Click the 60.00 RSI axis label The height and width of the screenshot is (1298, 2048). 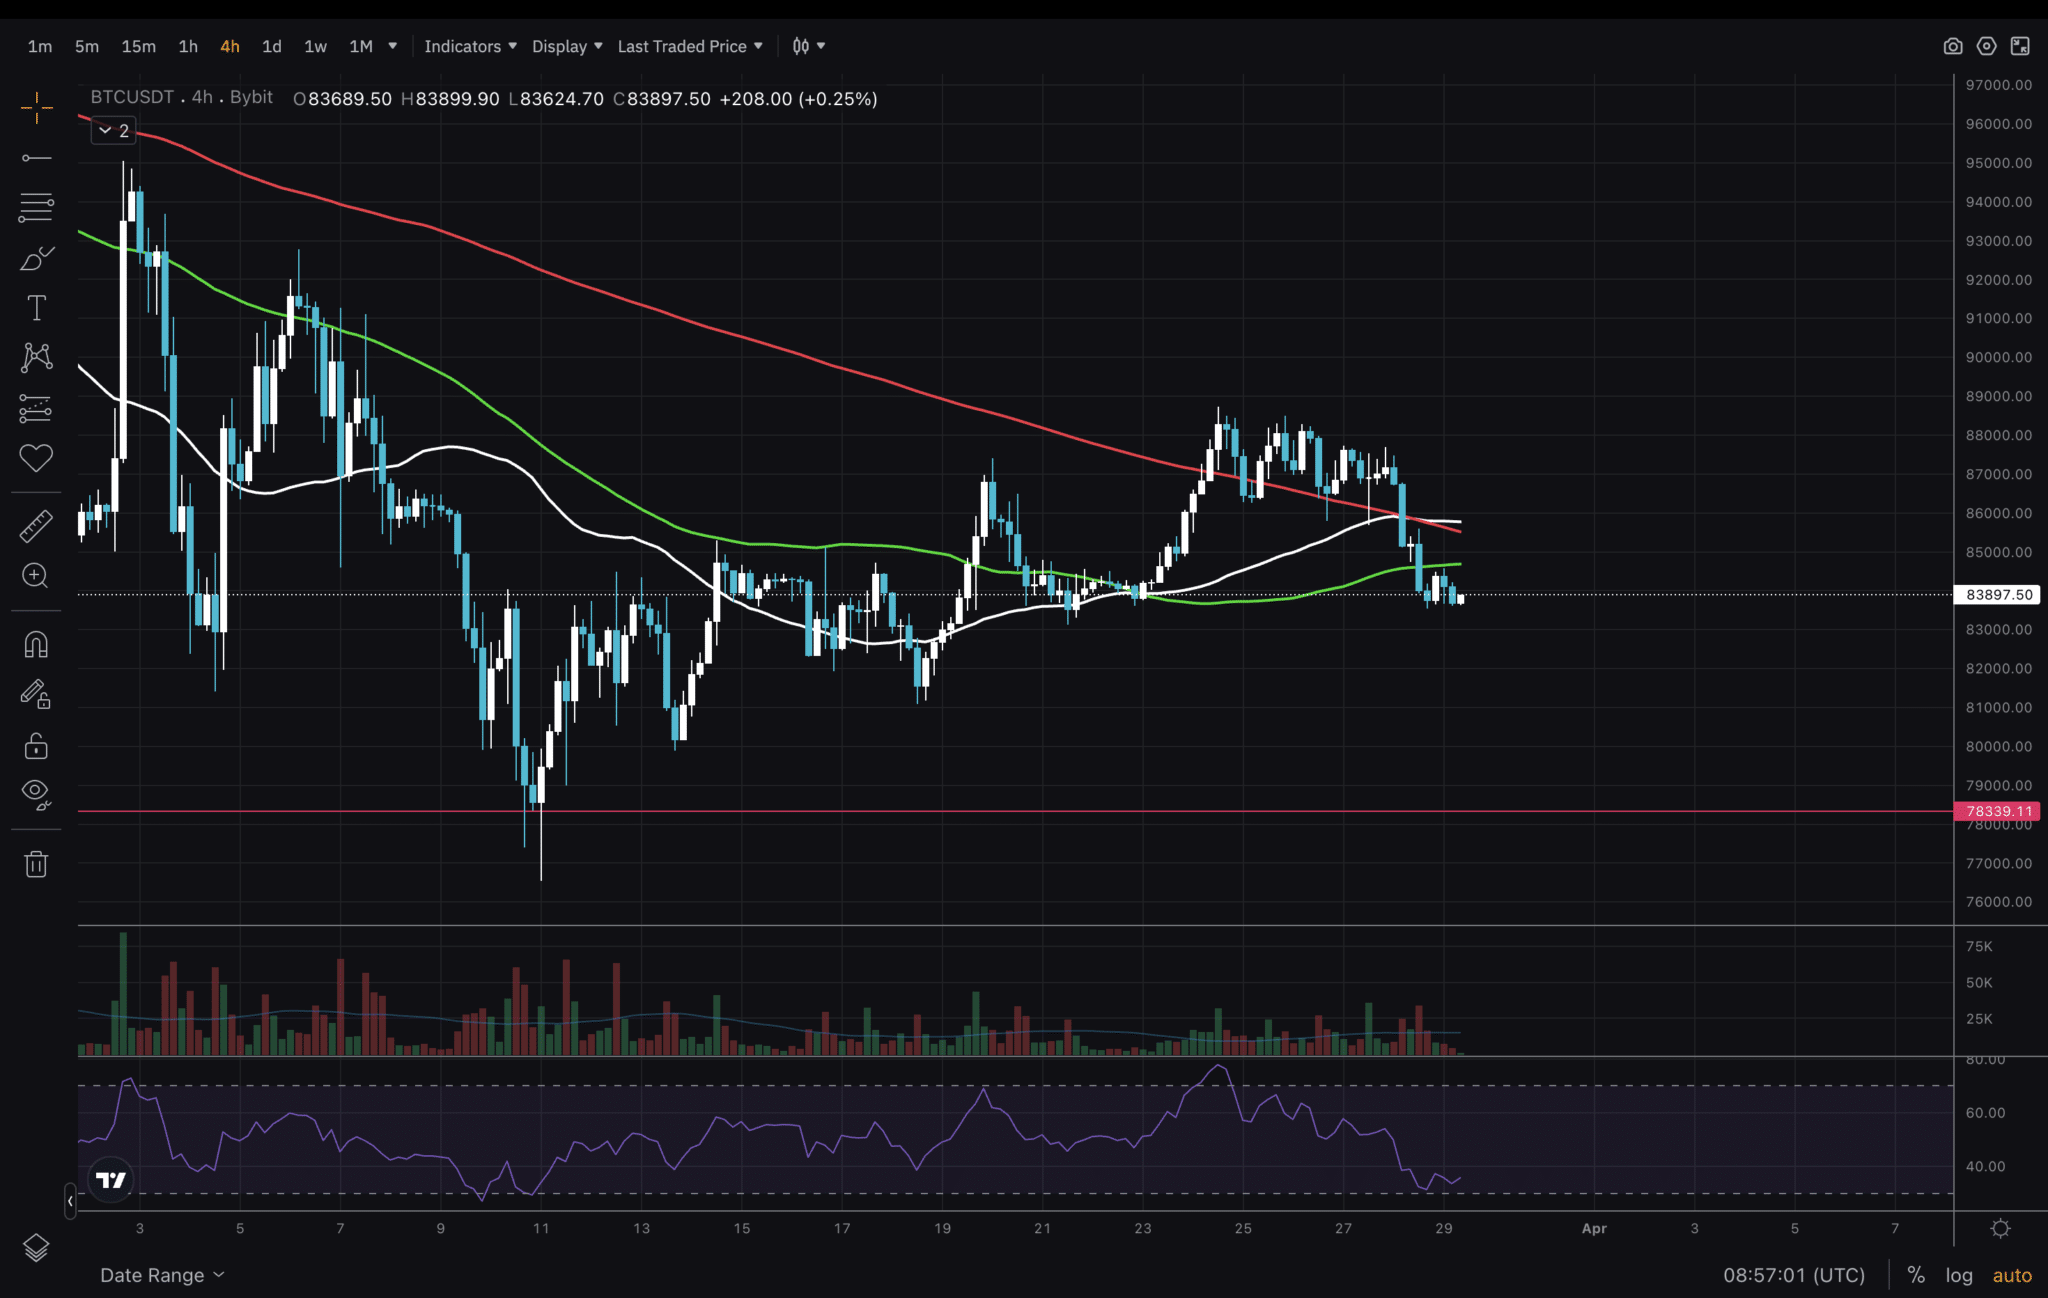click(x=1985, y=1112)
